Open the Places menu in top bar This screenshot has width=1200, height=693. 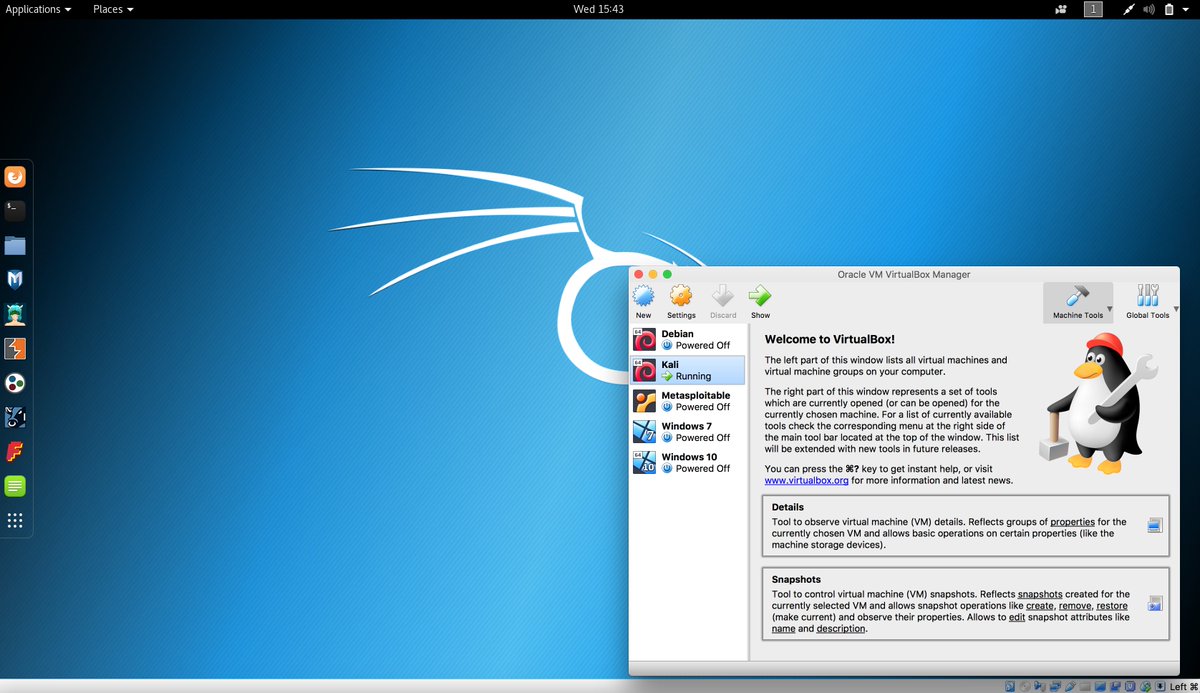click(113, 9)
